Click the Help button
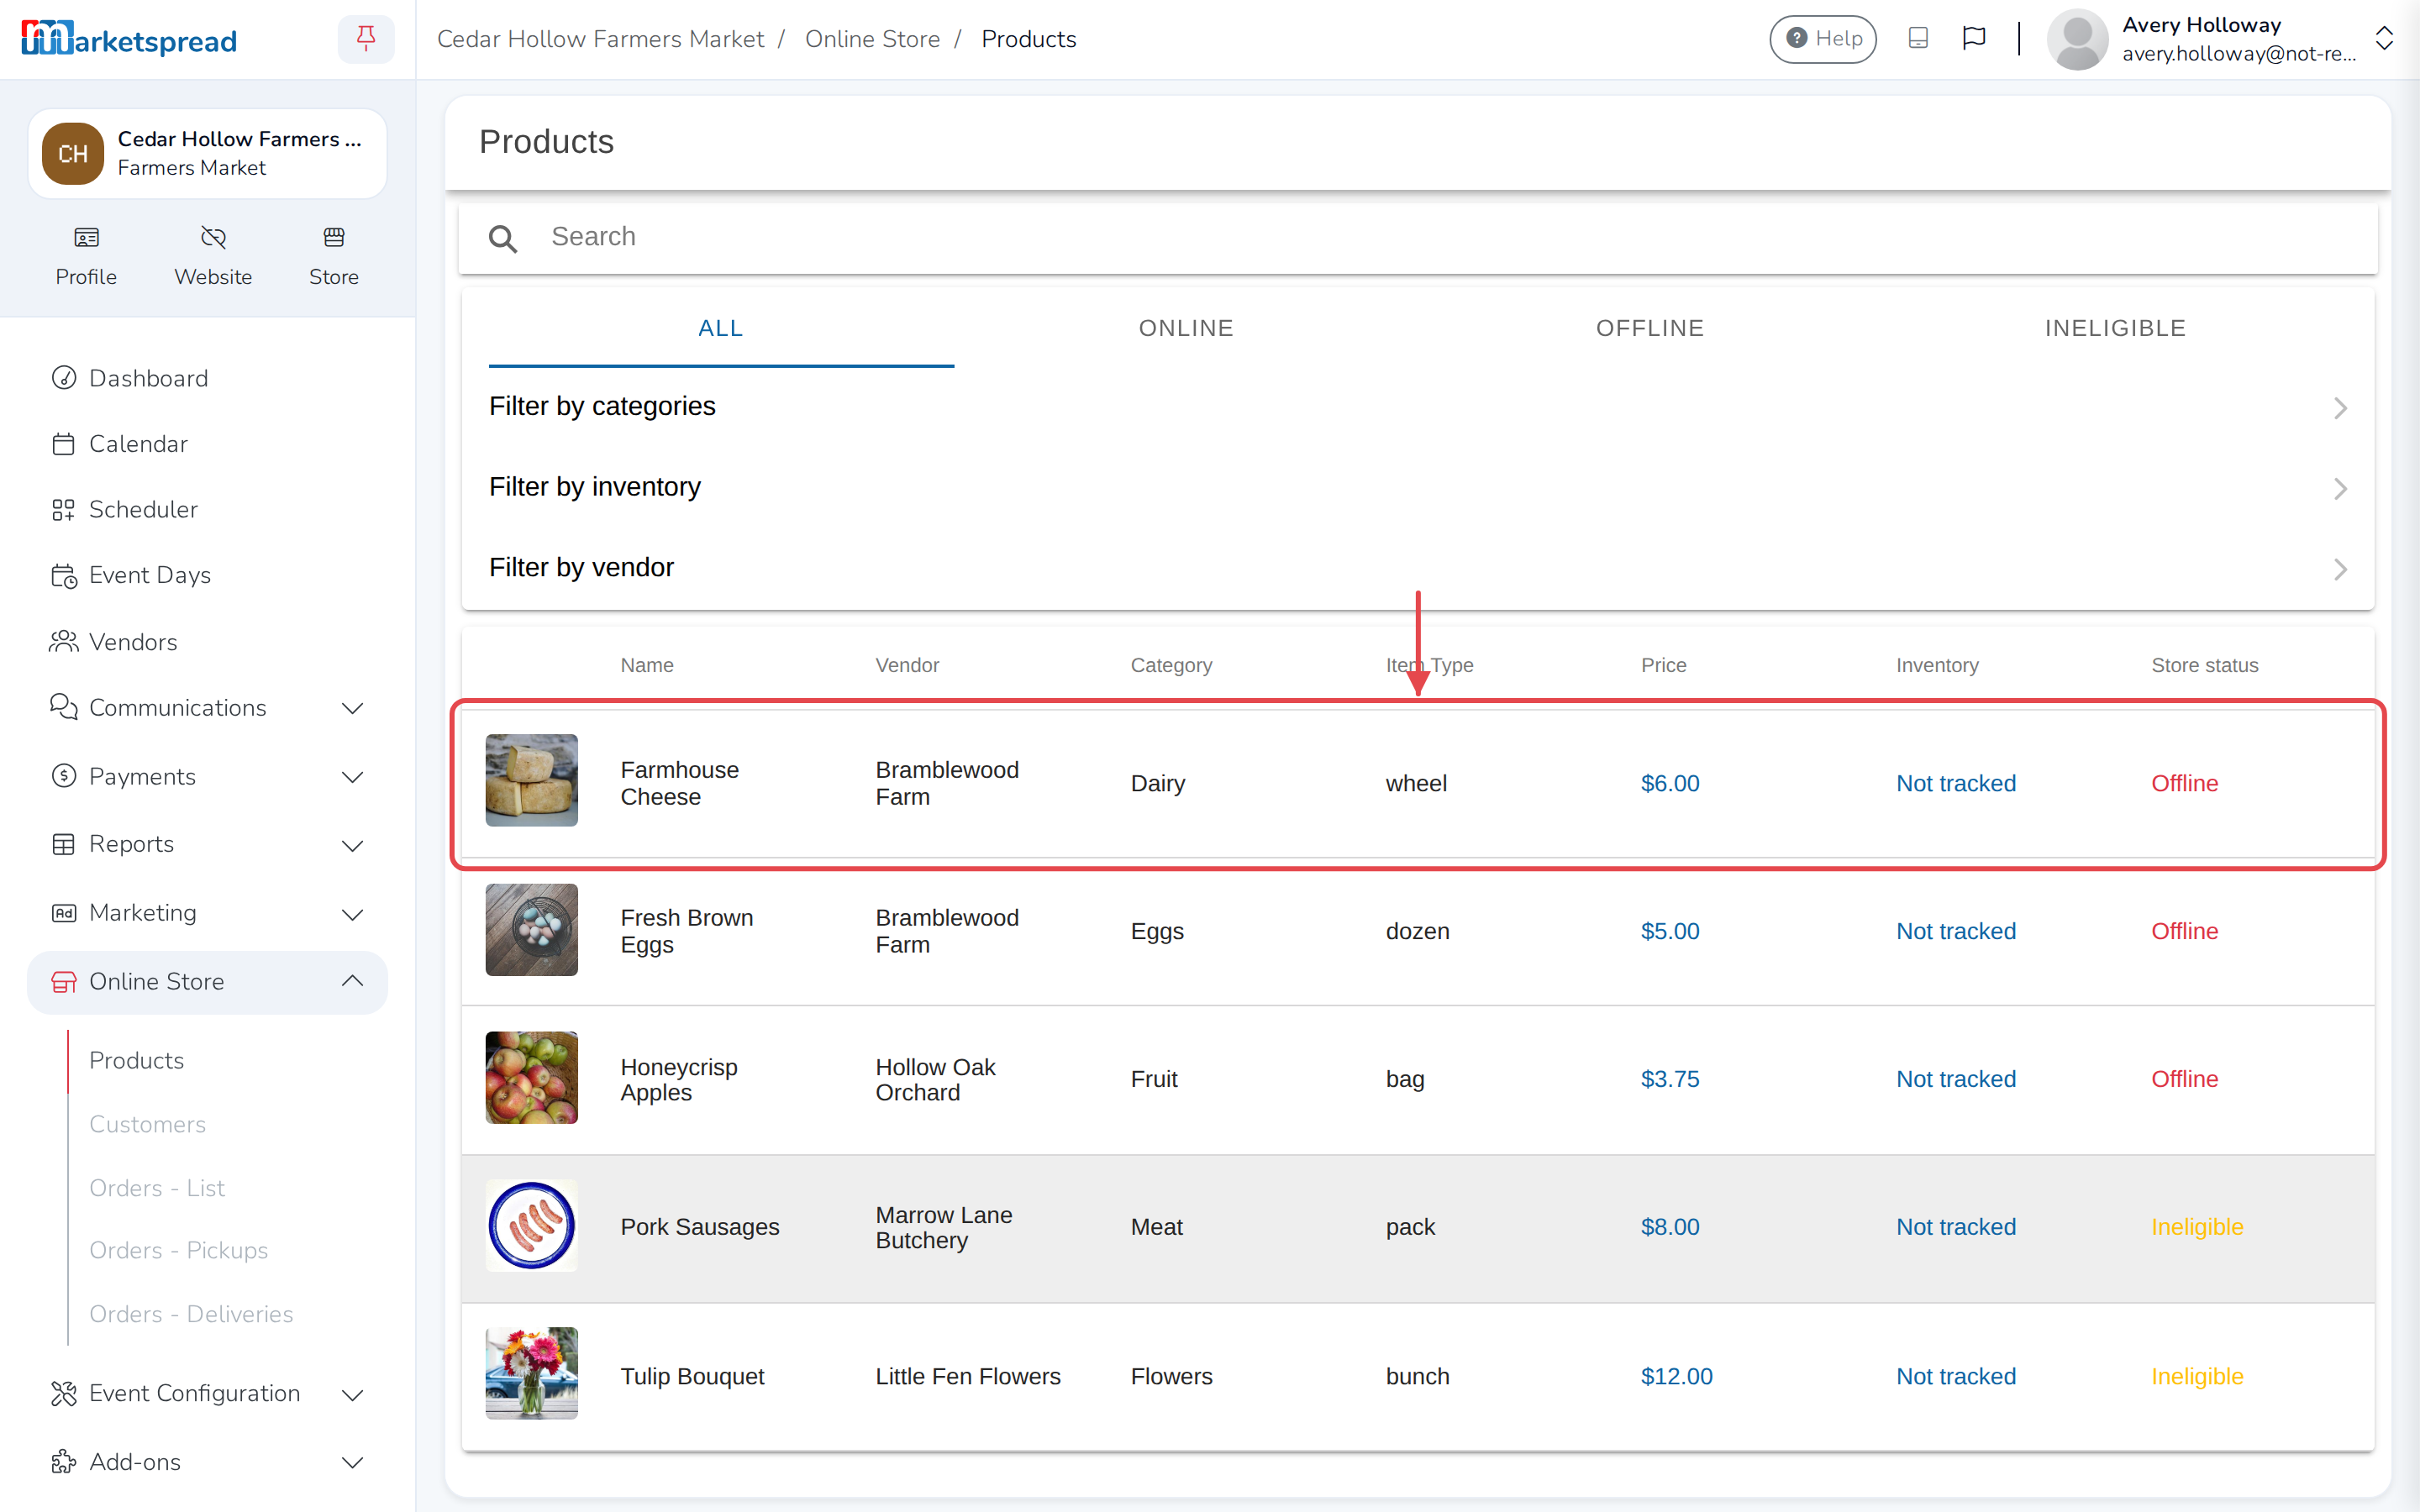This screenshot has height=1512, width=2420. (1823, 39)
